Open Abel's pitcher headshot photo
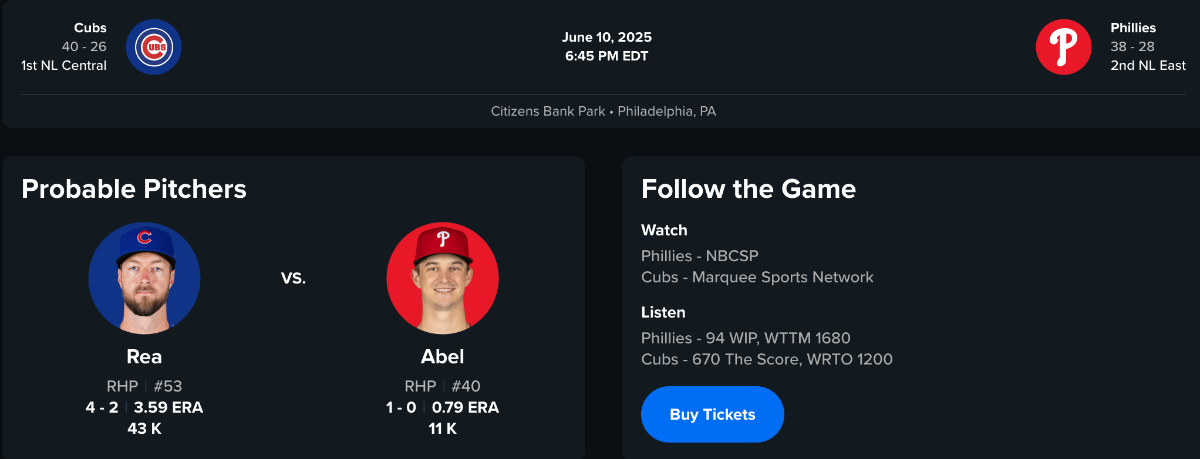Image resolution: width=1200 pixels, height=459 pixels. [442, 278]
